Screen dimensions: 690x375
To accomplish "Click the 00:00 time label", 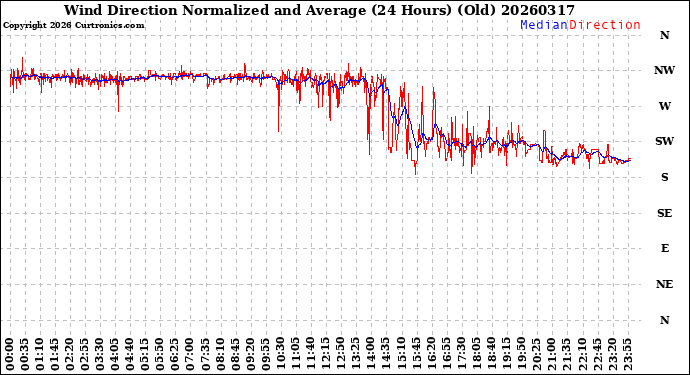I will coord(10,355).
